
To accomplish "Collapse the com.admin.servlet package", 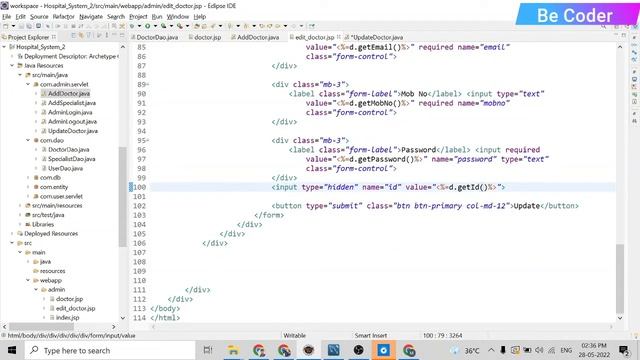I will pyautogui.click(x=28, y=84).
